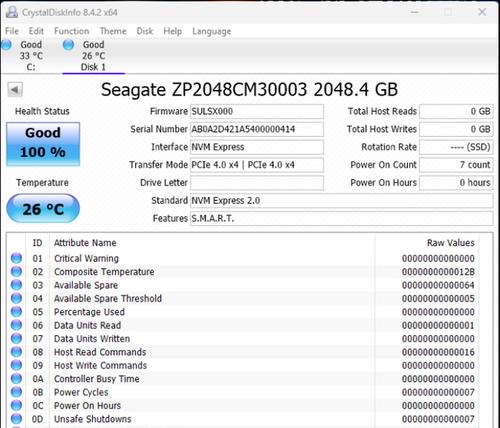The image size is (500, 428).
Task: Click the CrystalDiskInfo app icon in the title bar
Action: click(12, 12)
